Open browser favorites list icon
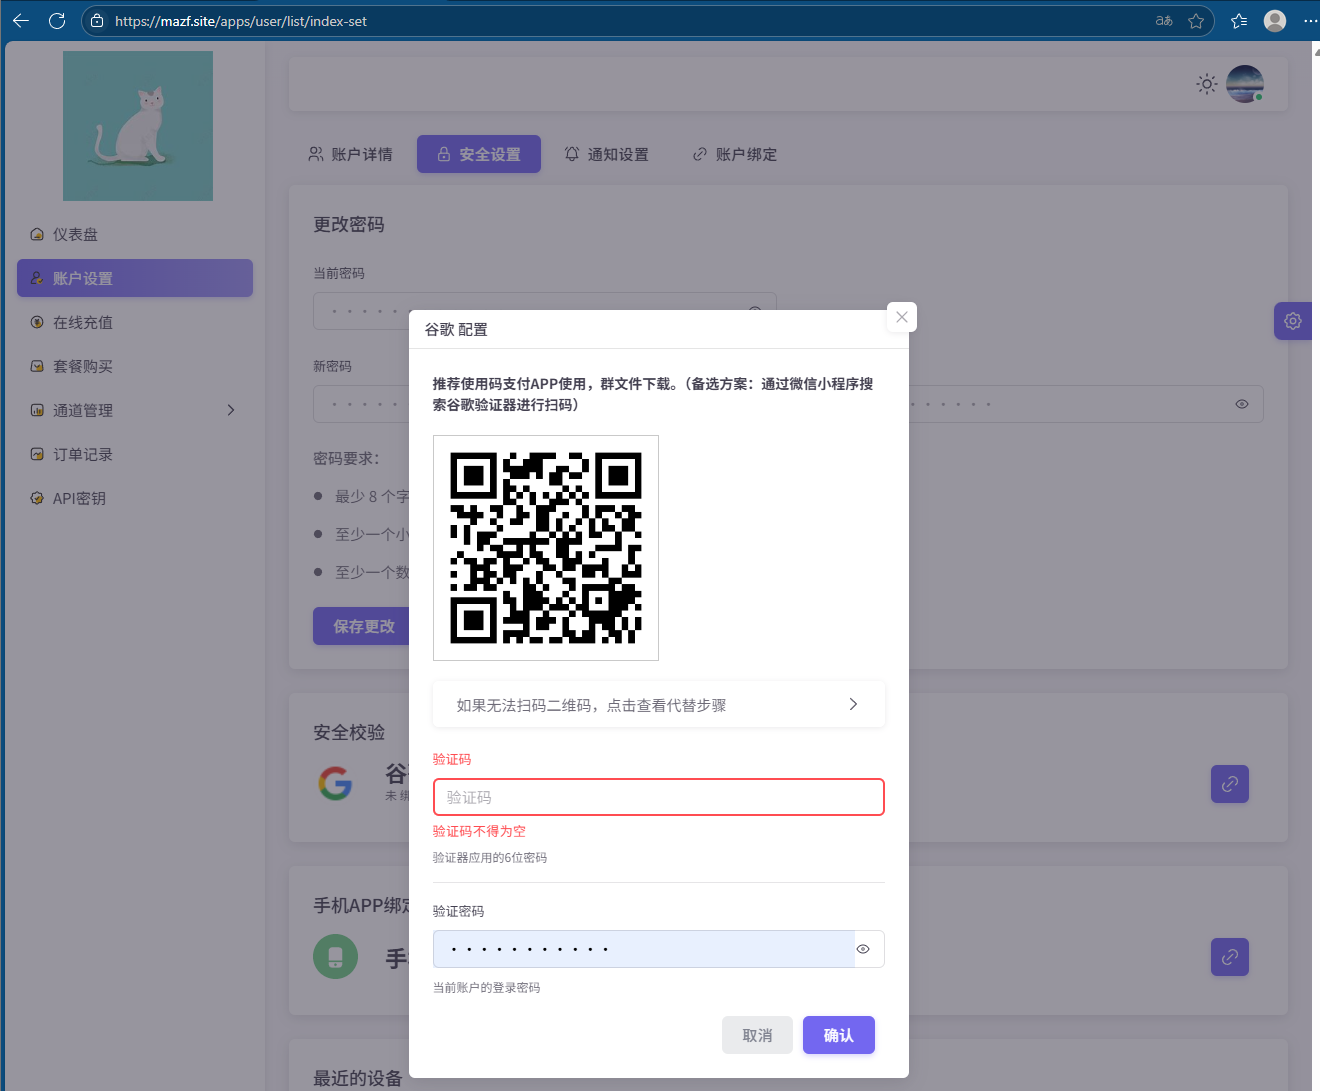Screen dimensions: 1320x1091 [x=1239, y=20]
